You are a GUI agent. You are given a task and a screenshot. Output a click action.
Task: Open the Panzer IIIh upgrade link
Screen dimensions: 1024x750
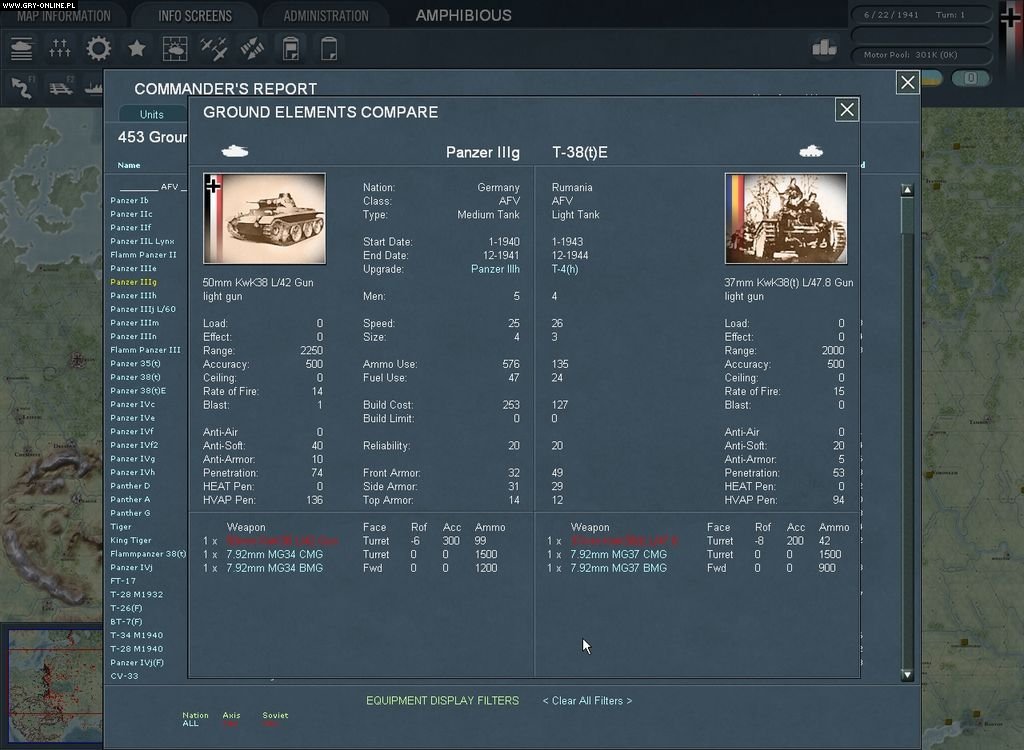(x=495, y=269)
